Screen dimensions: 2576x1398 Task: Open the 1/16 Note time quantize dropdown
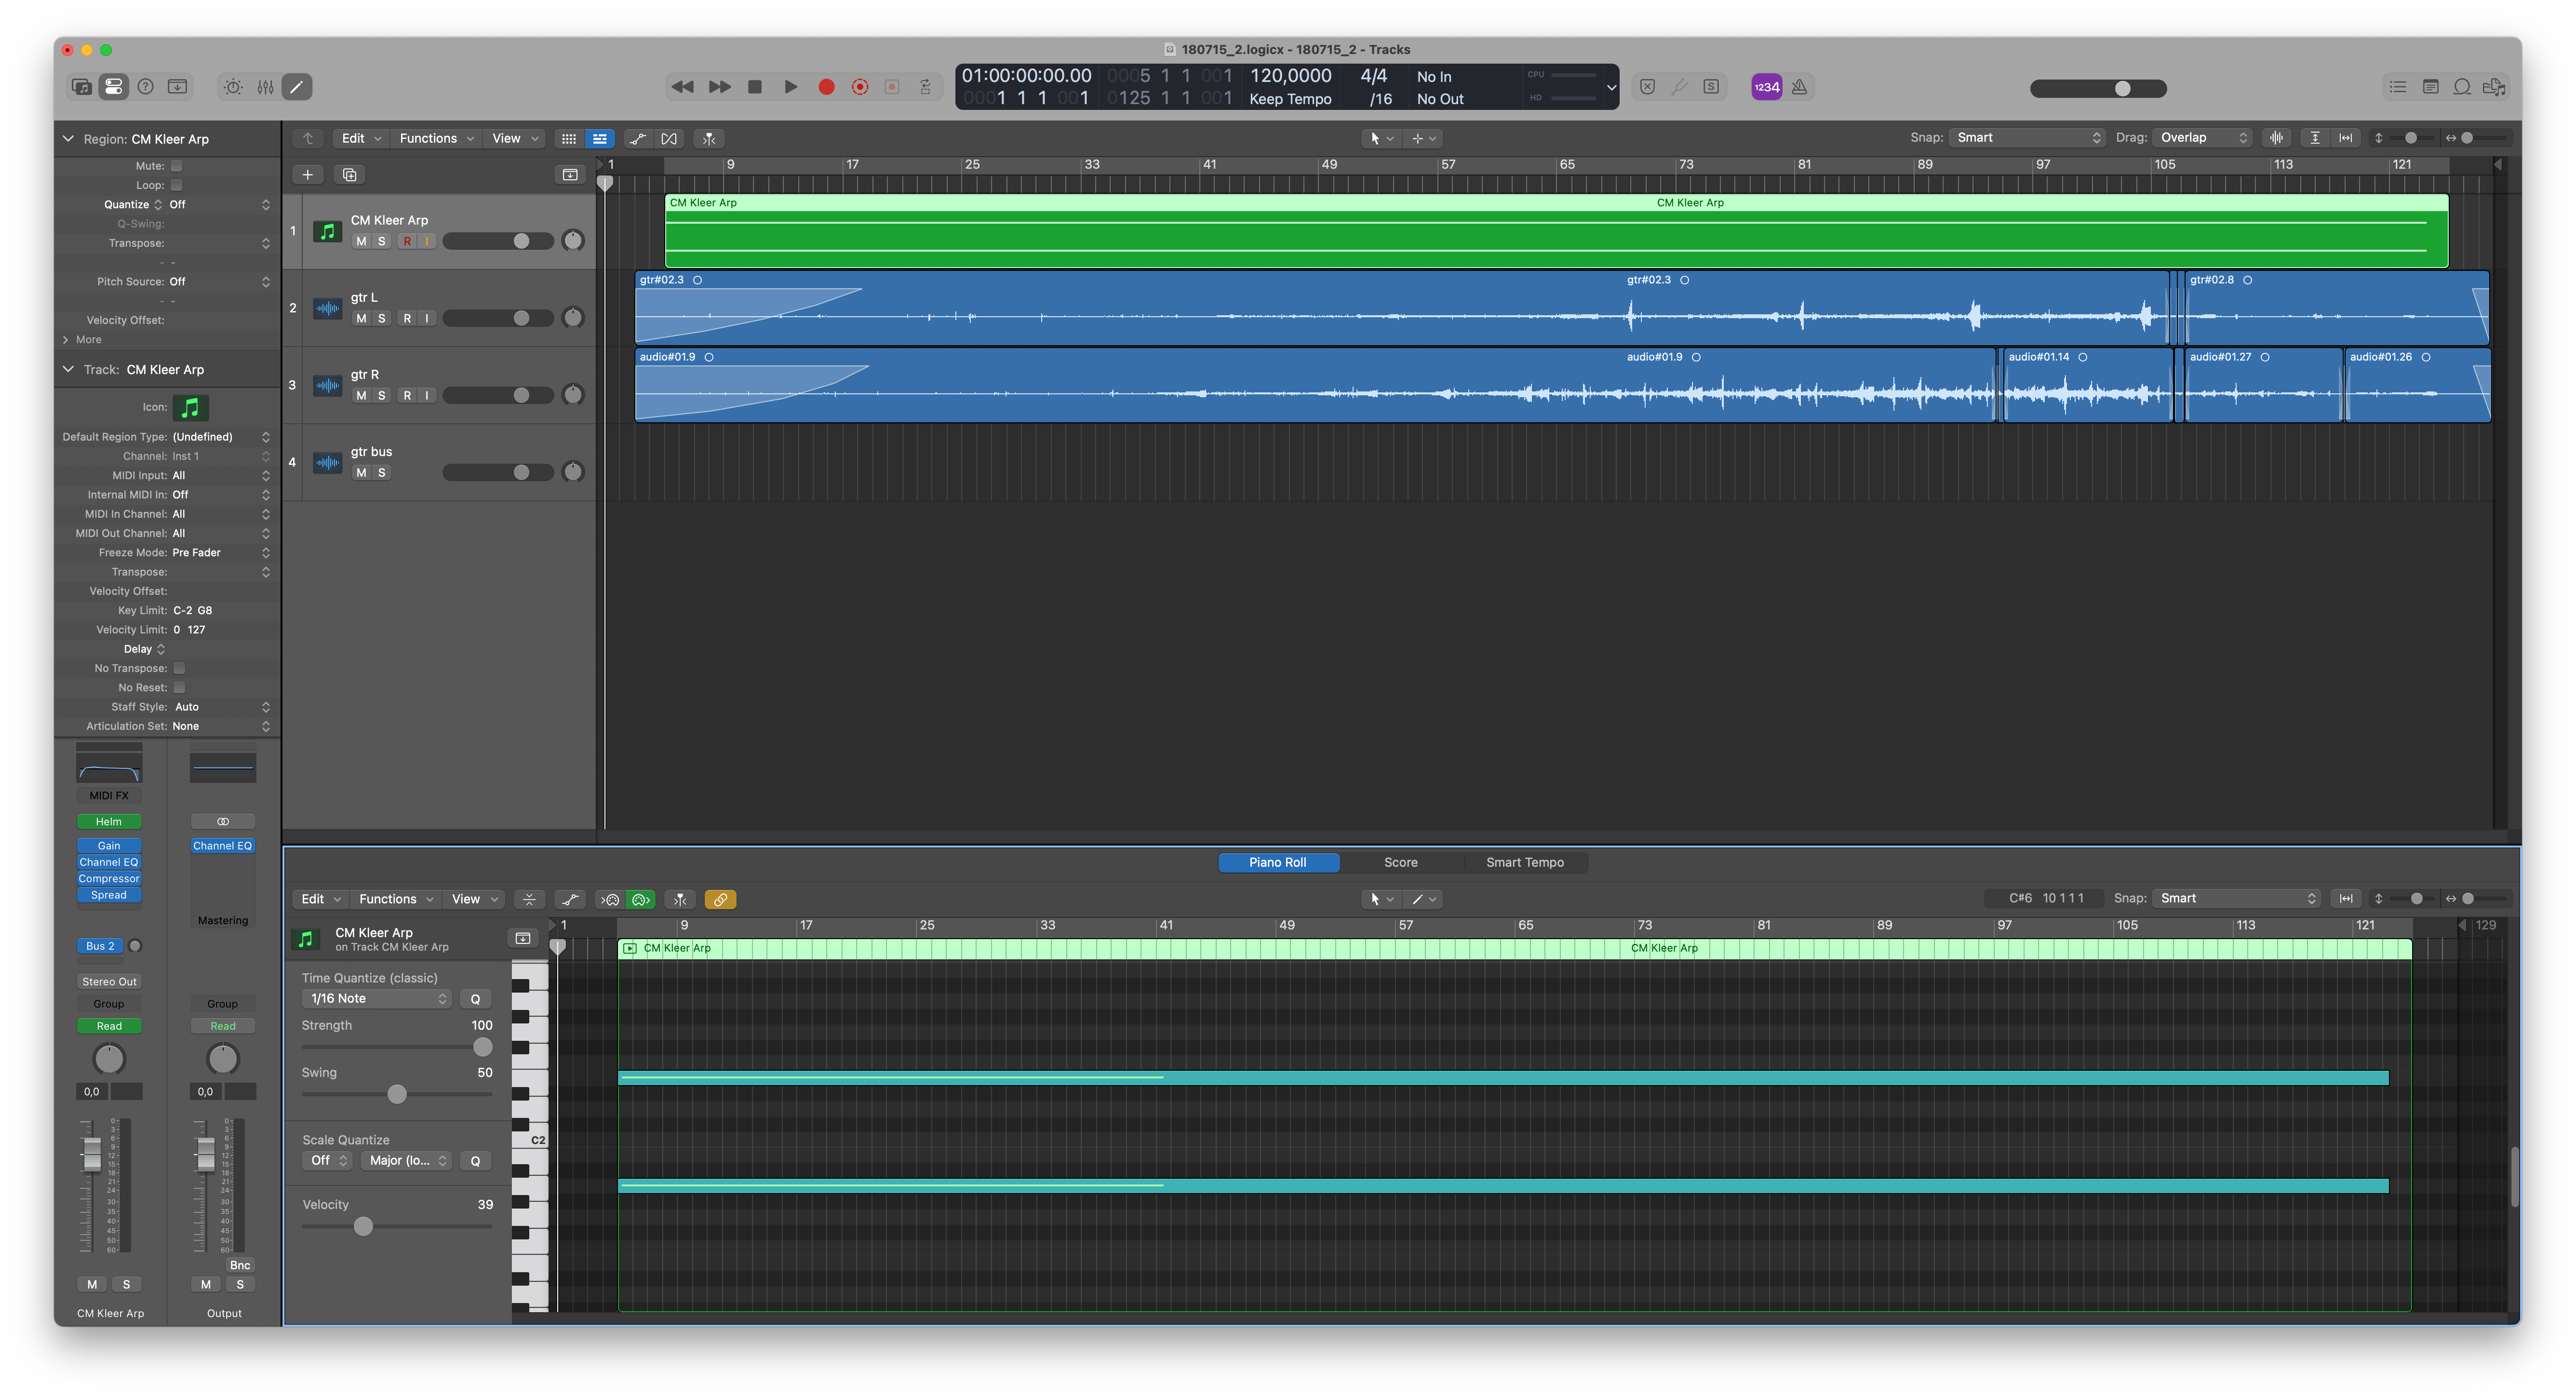point(376,999)
